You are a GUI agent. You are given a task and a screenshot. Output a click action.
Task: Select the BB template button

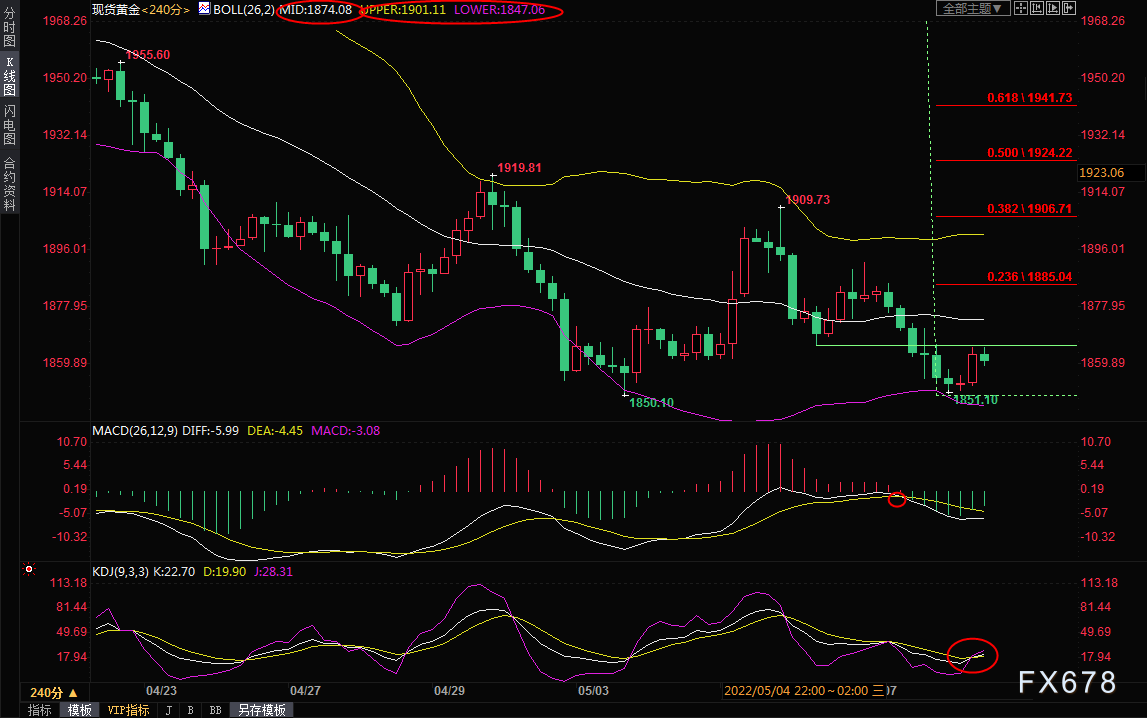[215, 710]
